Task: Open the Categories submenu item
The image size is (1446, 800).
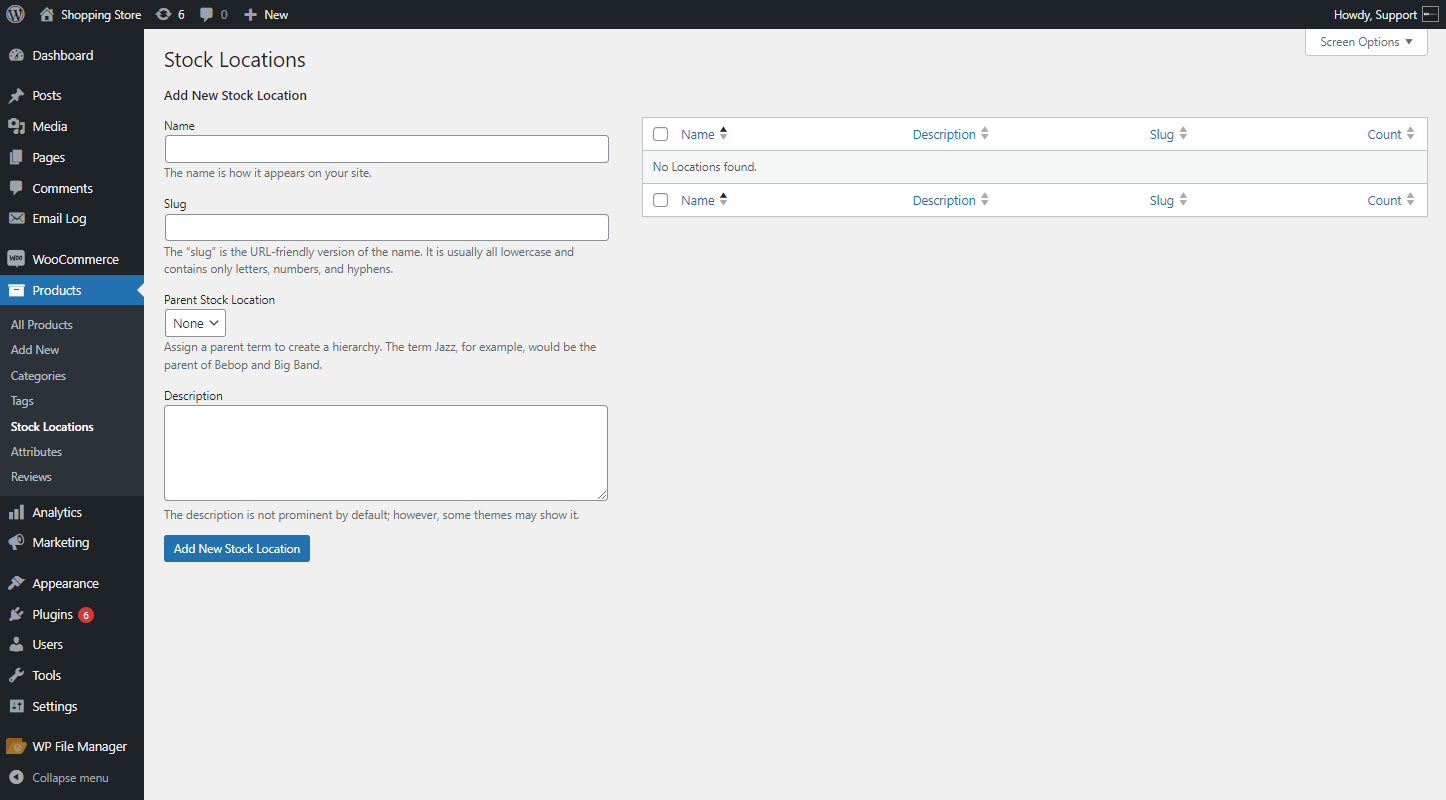Action: coord(38,376)
